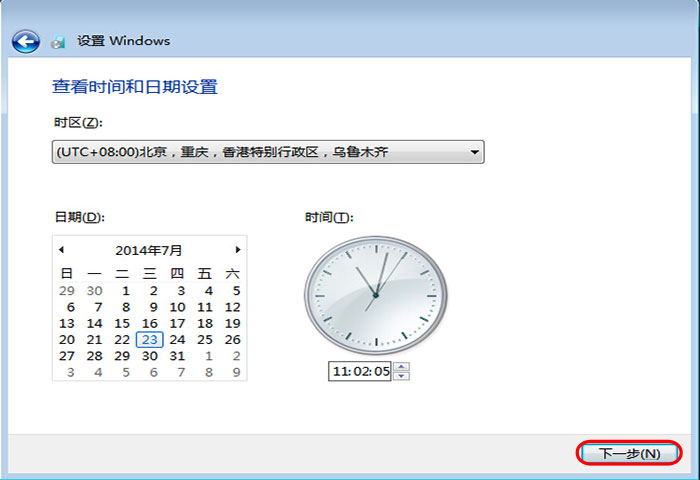Click the analog clock face
700x480 pixels.
pos(375,295)
